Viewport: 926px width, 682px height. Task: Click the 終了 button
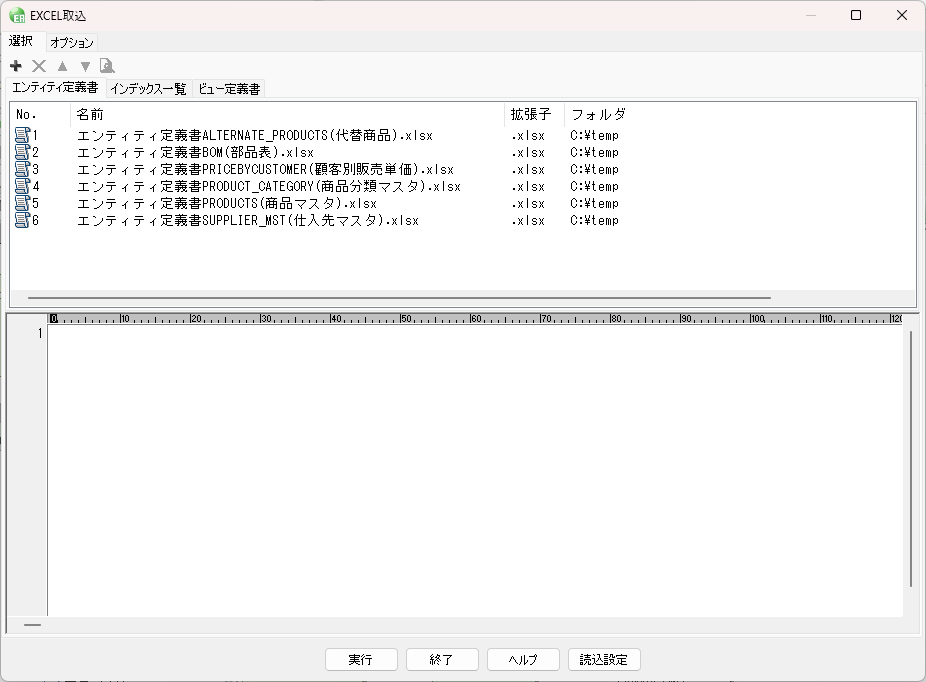tap(442, 660)
